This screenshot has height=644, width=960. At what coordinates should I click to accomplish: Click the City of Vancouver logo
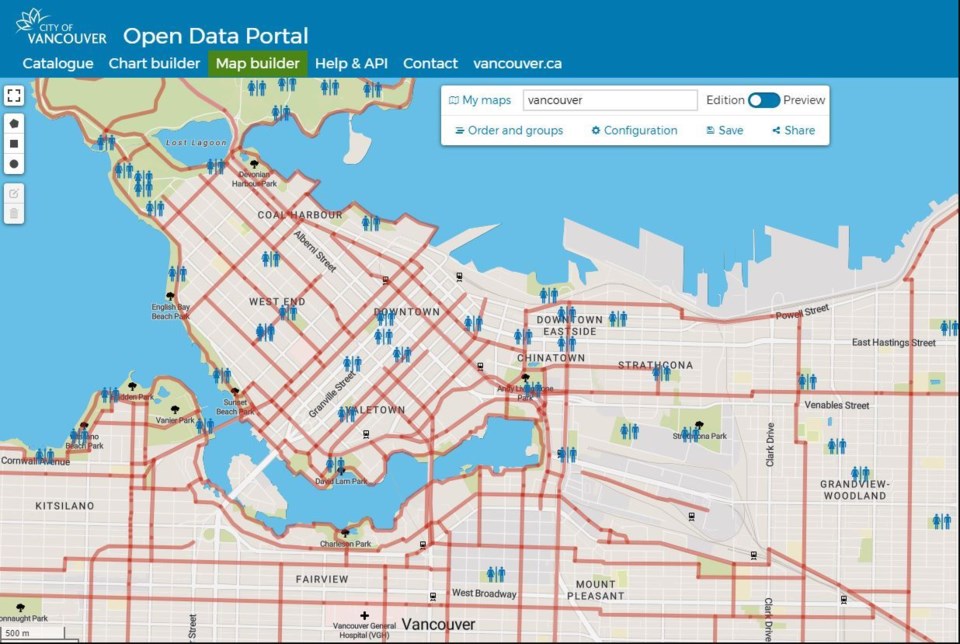[x=61, y=28]
